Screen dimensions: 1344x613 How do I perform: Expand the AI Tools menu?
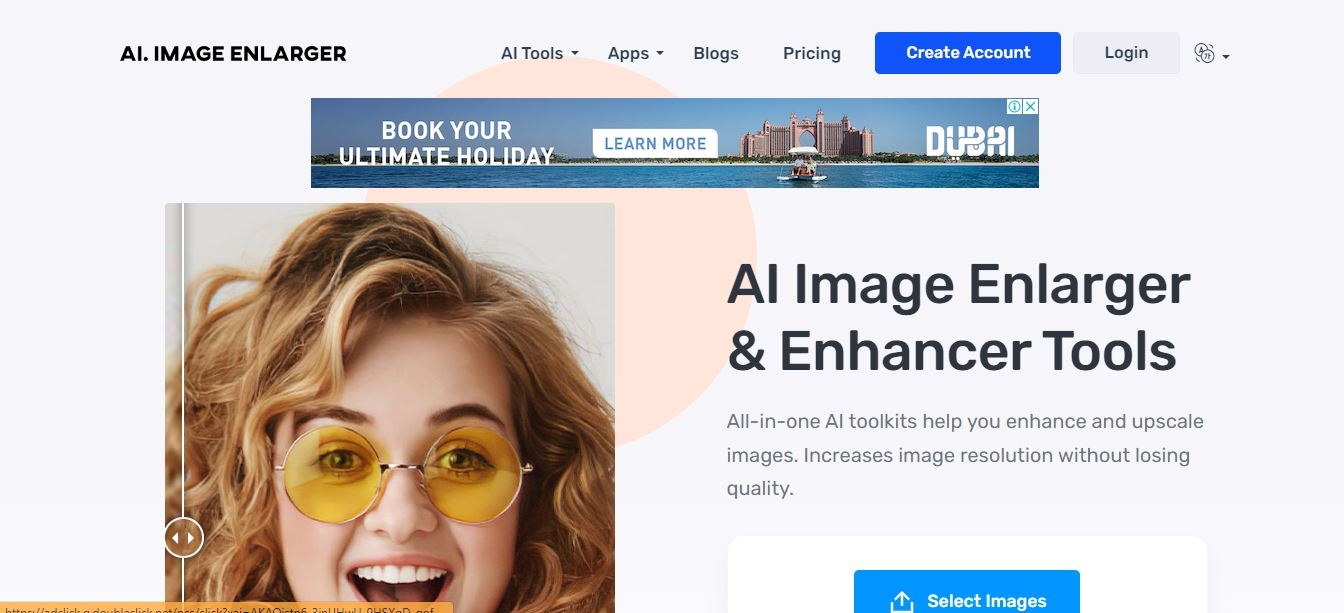point(540,53)
